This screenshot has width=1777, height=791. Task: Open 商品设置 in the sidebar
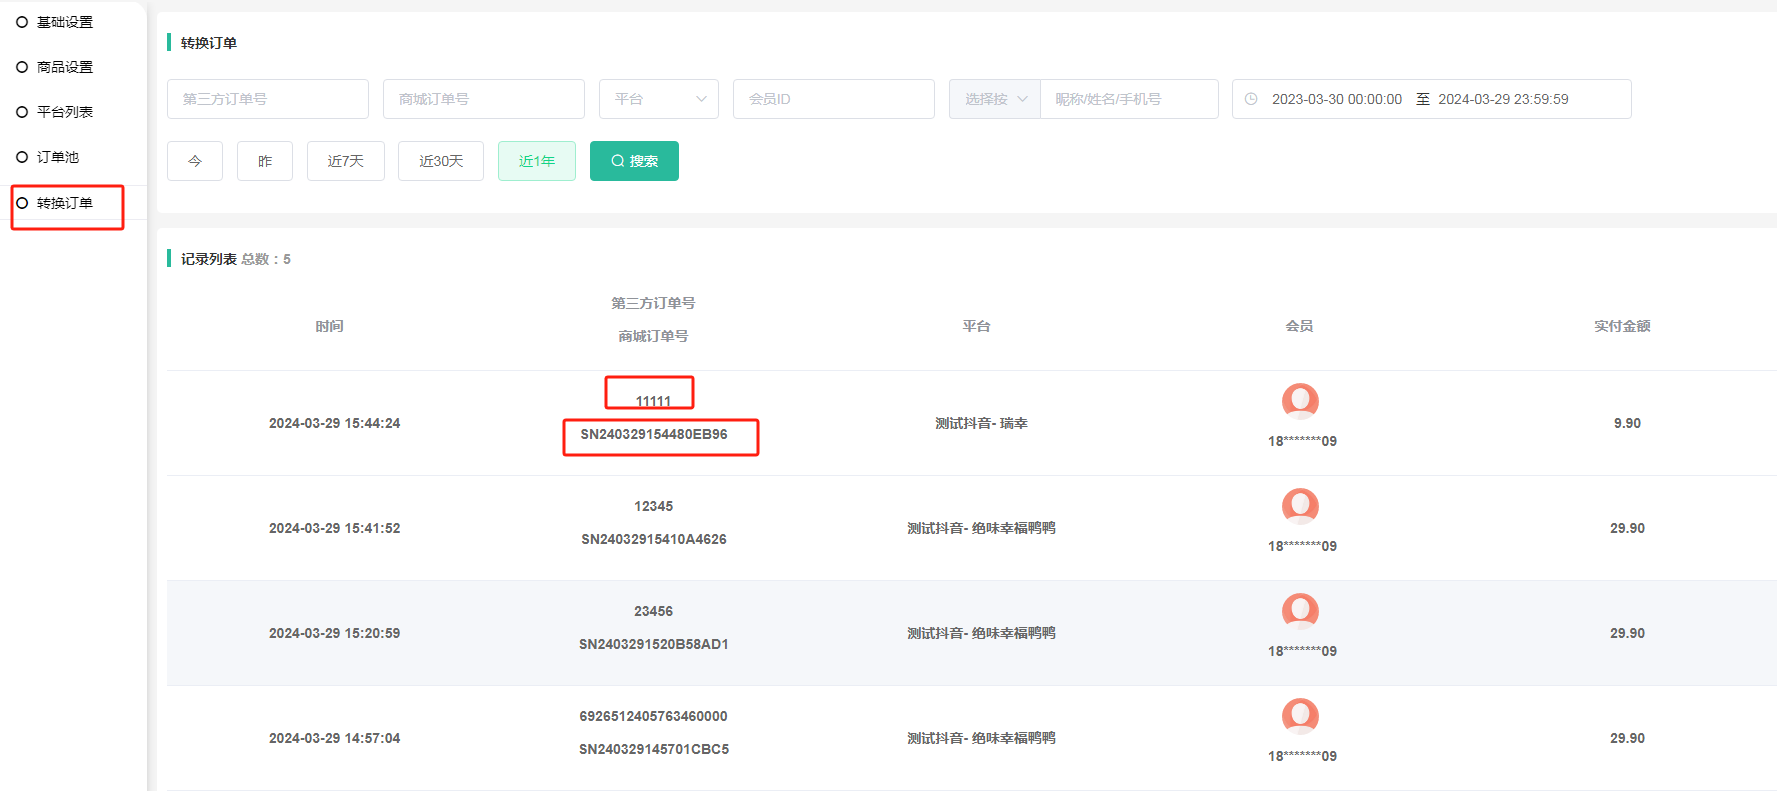tap(64, 67)
